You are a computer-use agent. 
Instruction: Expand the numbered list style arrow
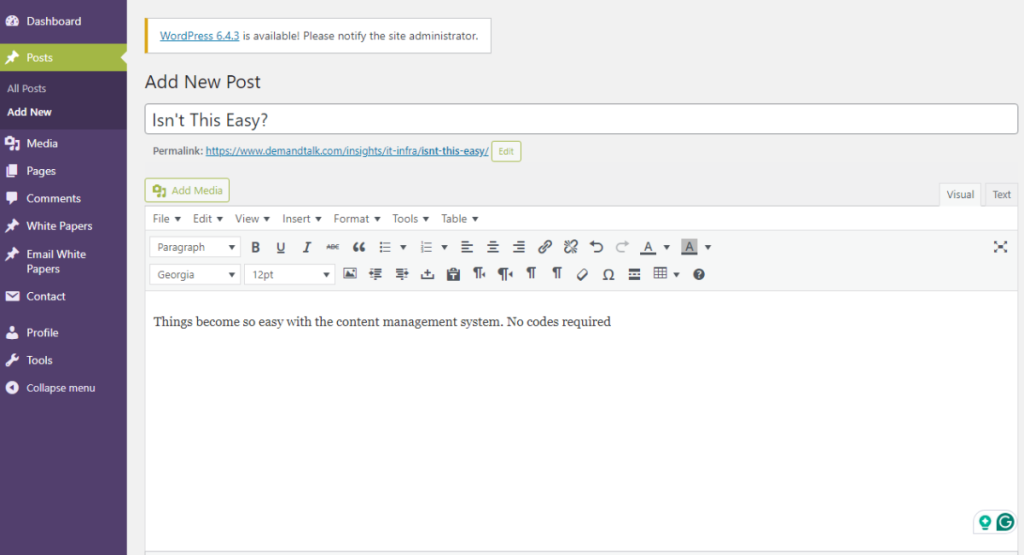[444, 247]
